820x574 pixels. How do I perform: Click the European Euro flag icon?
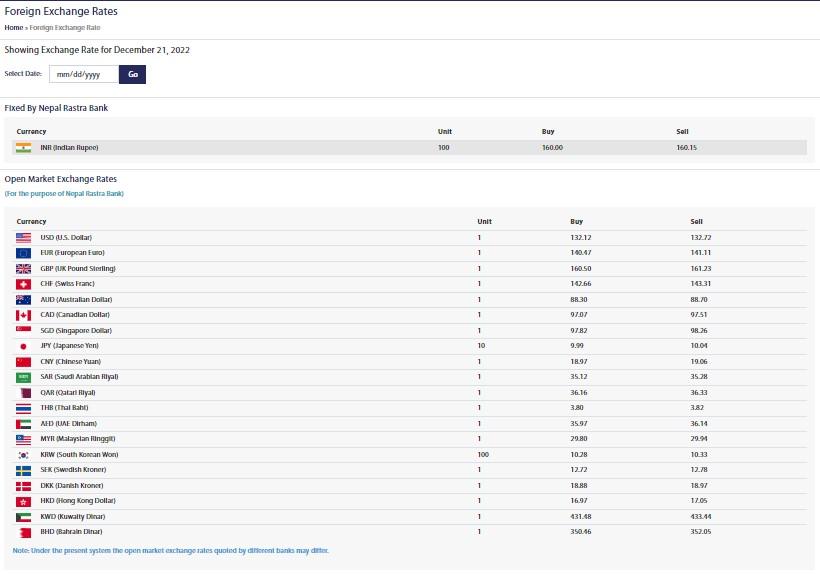[x=24, y=253]
